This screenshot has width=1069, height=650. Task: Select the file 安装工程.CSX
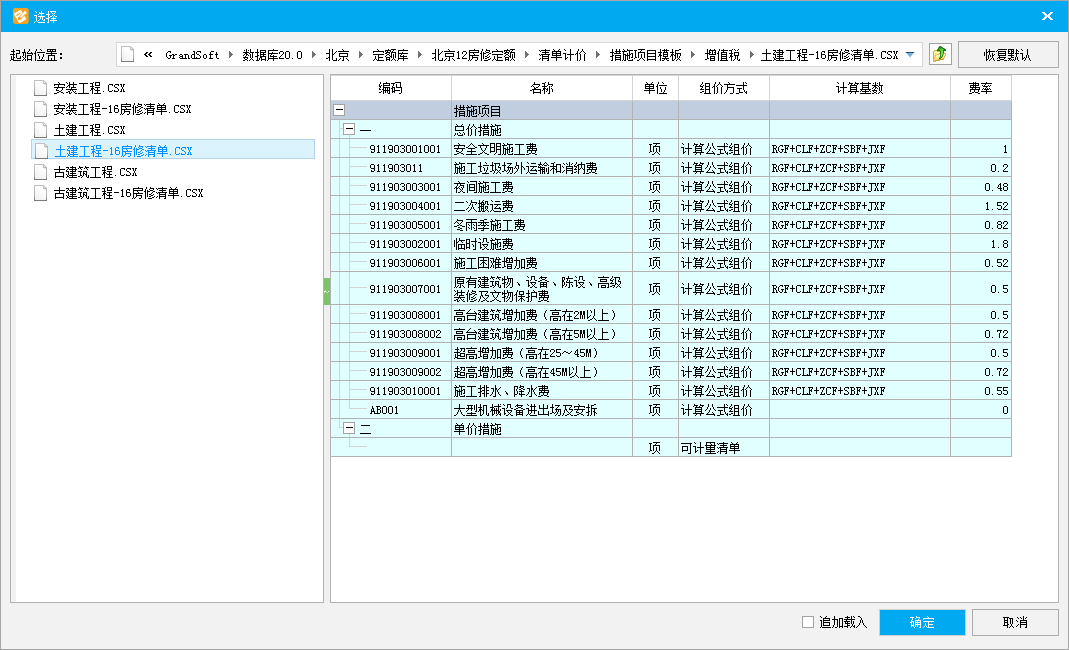click(x=89, y=88)
